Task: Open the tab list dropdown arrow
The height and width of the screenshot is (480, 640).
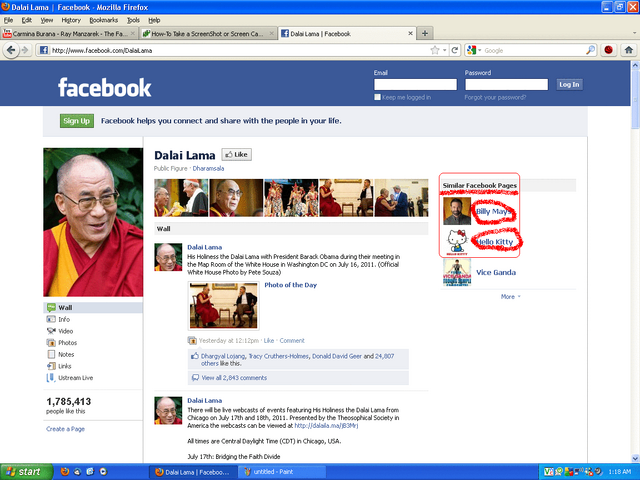Action: (634, 33)
